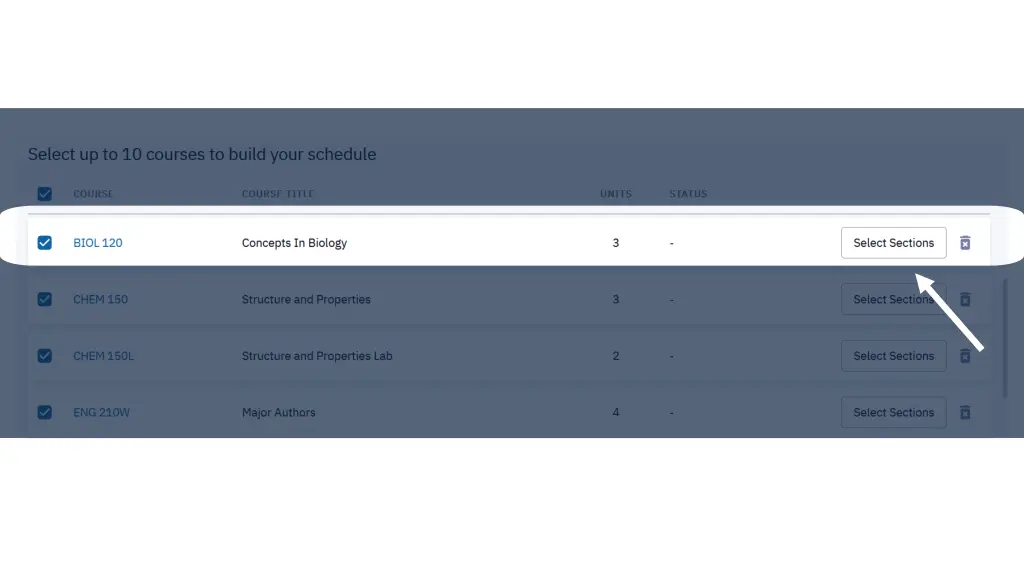The width and height of the screenshot is (1024, 576).
Task: Delete ENG 210W via trash icon
Action: [x=965, y=412]
